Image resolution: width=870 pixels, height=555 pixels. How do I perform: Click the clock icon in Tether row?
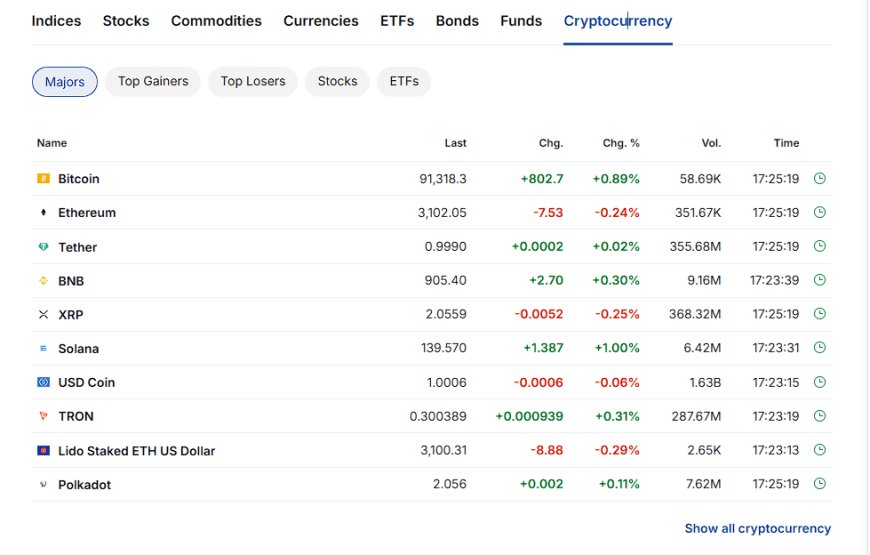(x=820, y=246)
